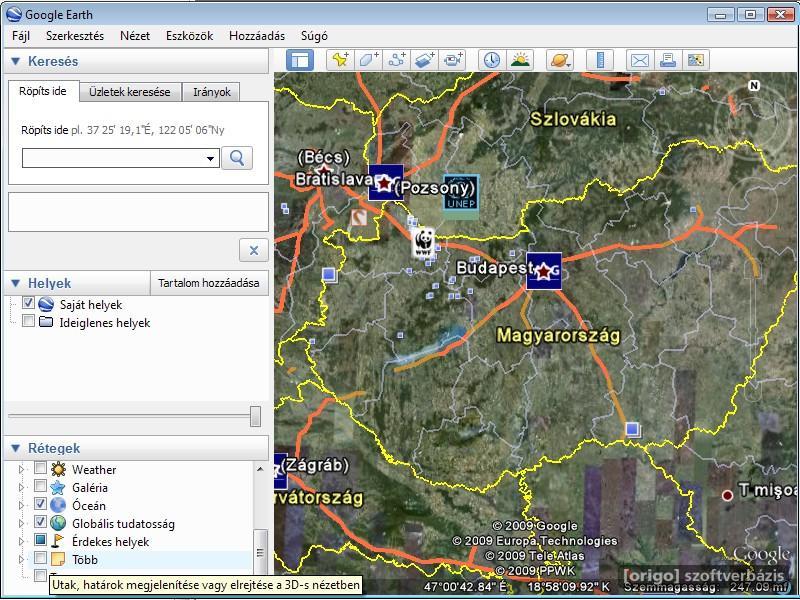Viewport: 800px width, 600px height.
Task: Click the Places opacity slider handle
Action: (x=256, y=416)
